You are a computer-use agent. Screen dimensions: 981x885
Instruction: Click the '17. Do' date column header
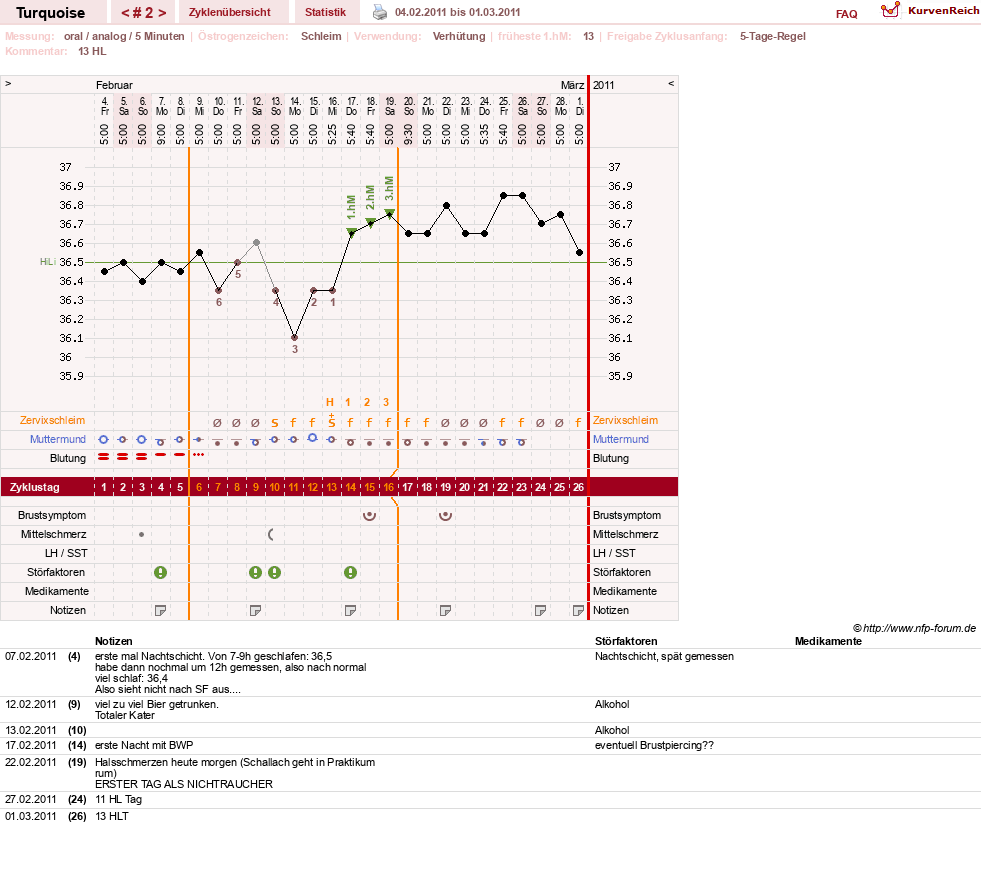tap(352, 106)
